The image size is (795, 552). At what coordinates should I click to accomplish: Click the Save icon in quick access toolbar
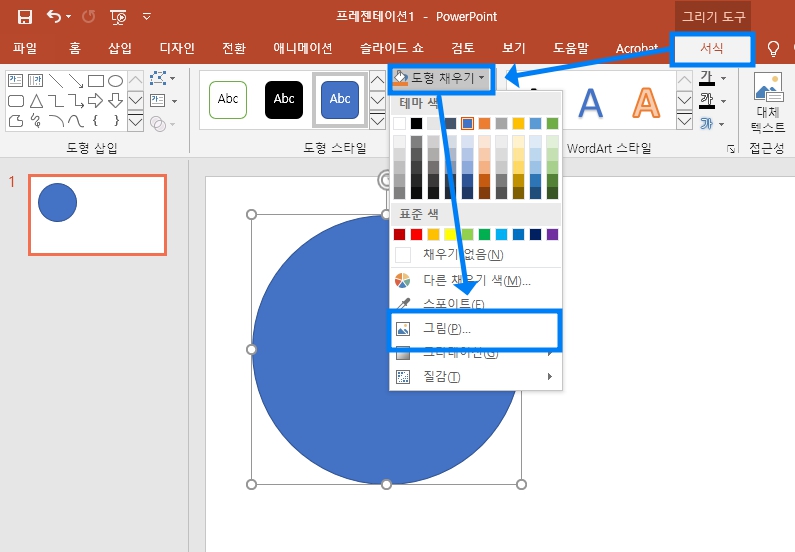24,17
